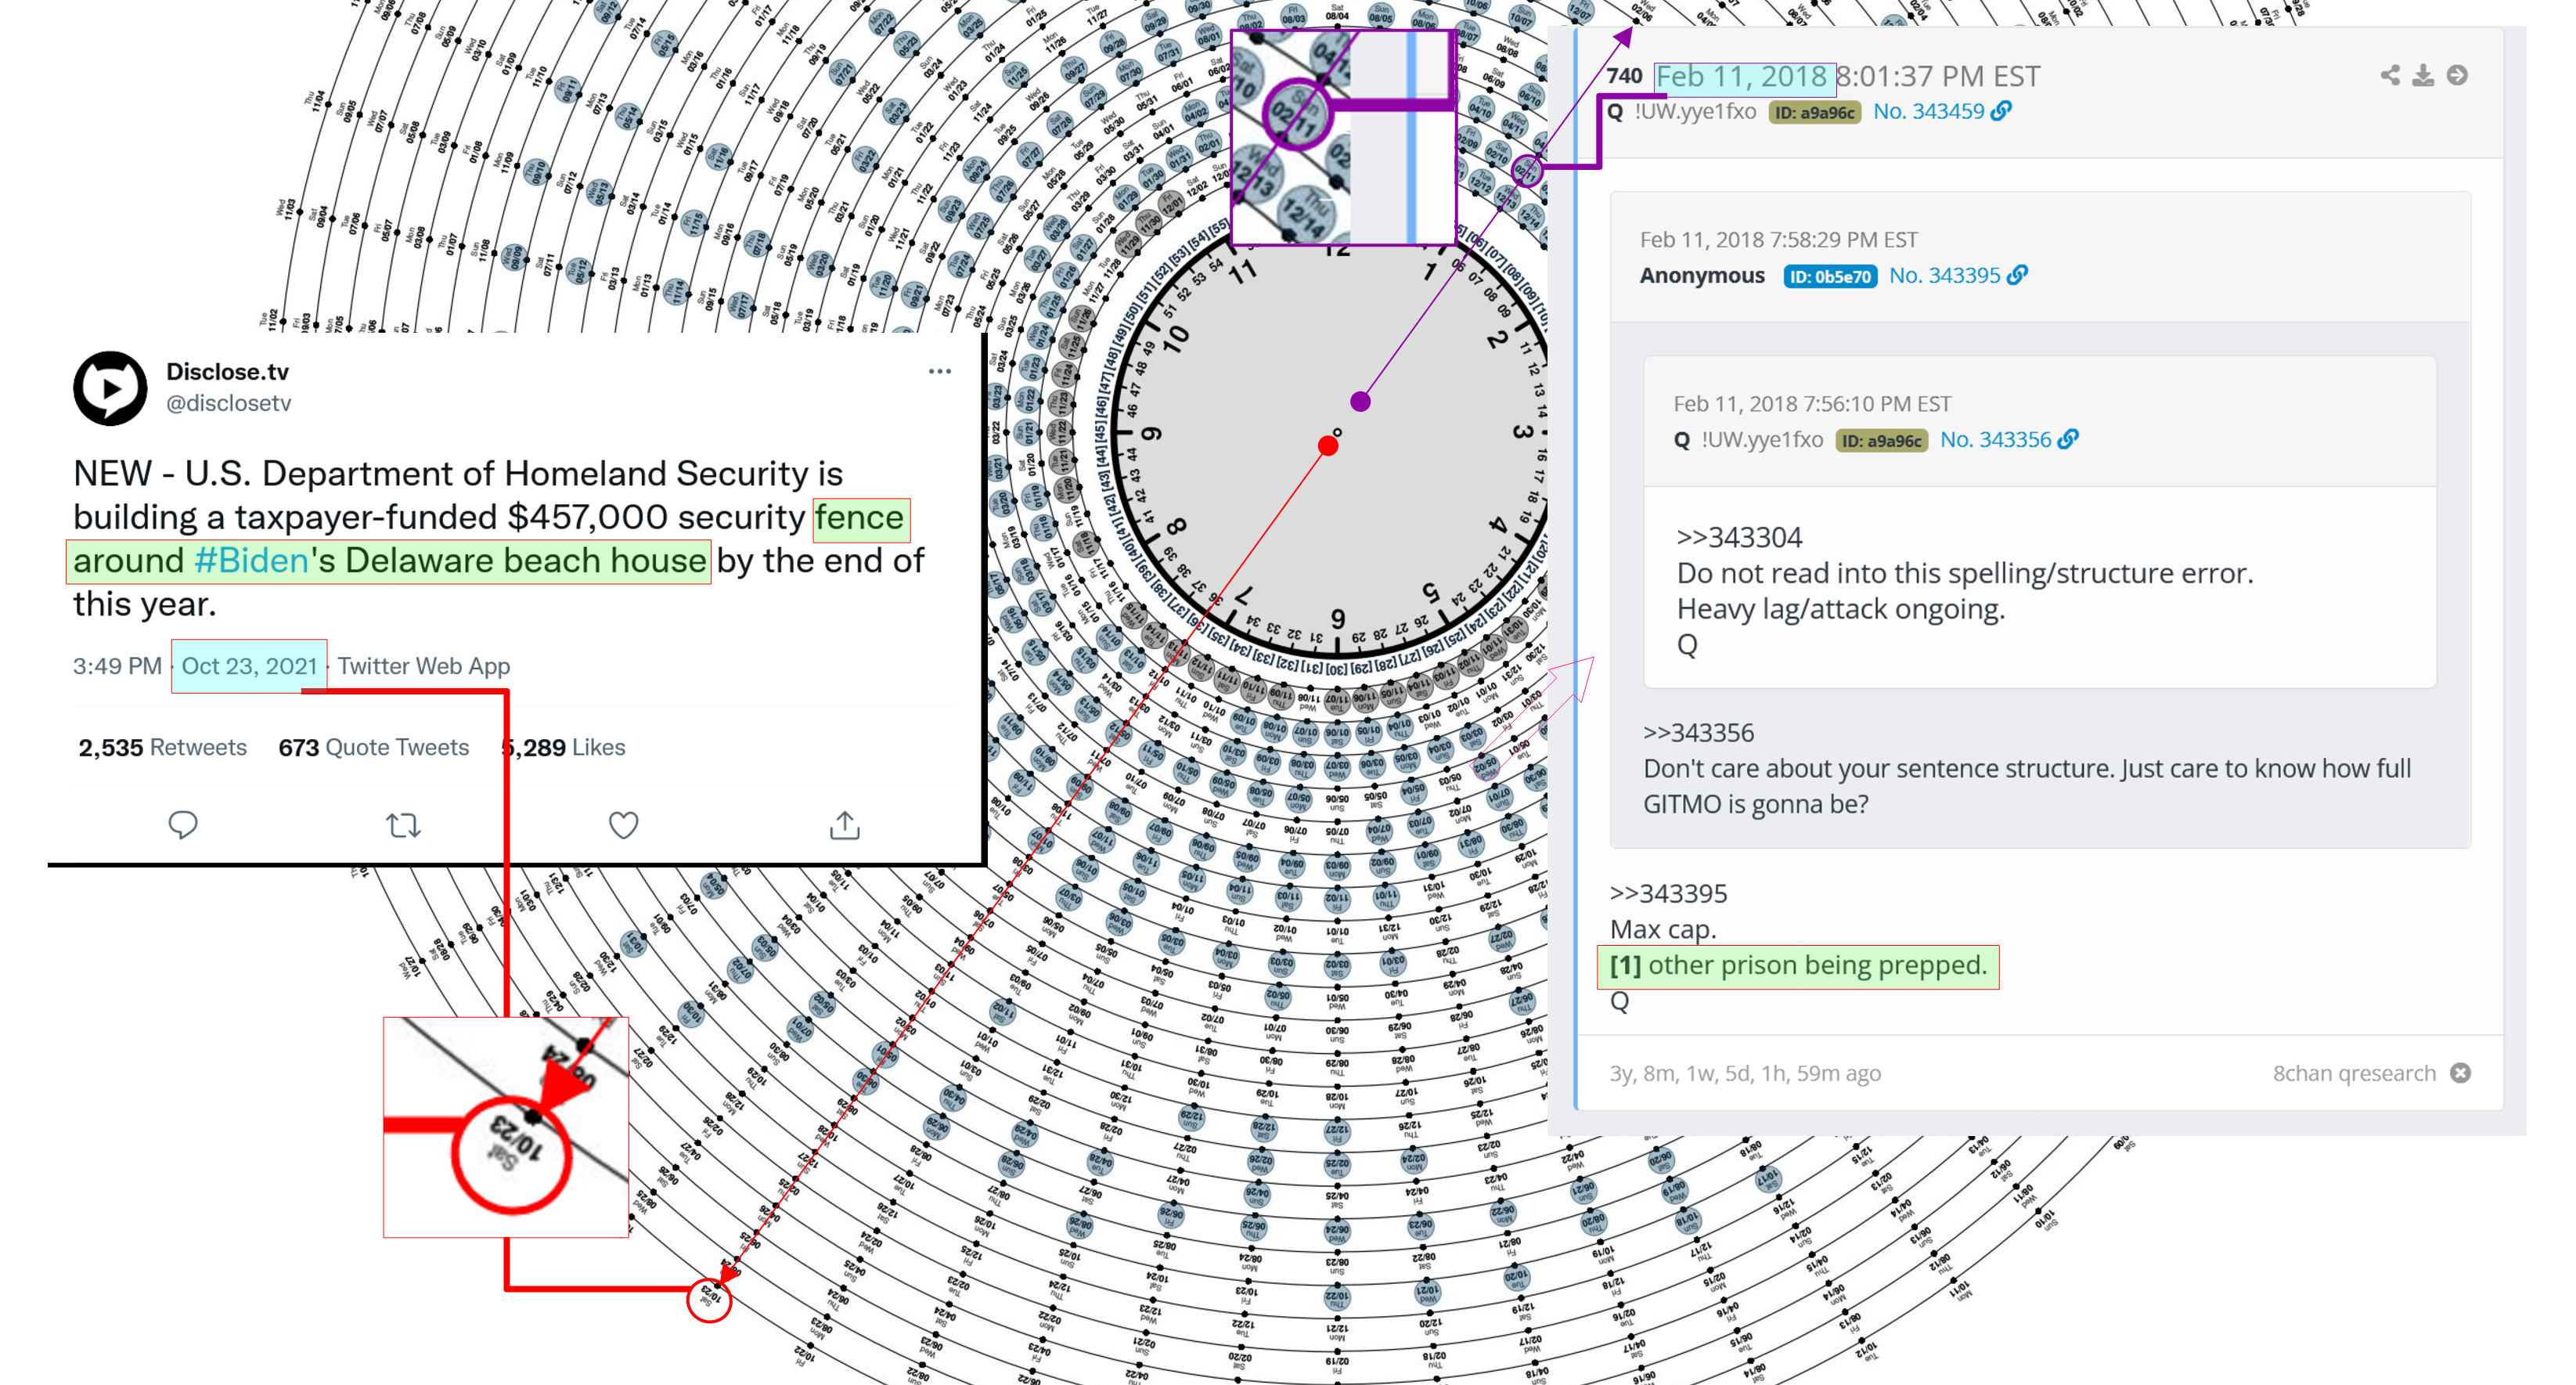
Task: Click the chain link icon beside No. 343356
Action: 2068,439
